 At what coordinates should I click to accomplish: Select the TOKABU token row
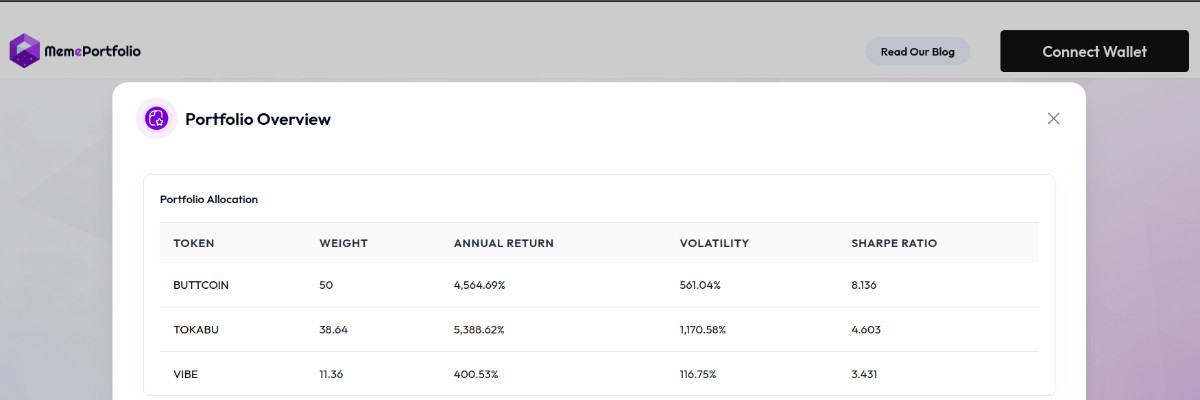(600, 329)
